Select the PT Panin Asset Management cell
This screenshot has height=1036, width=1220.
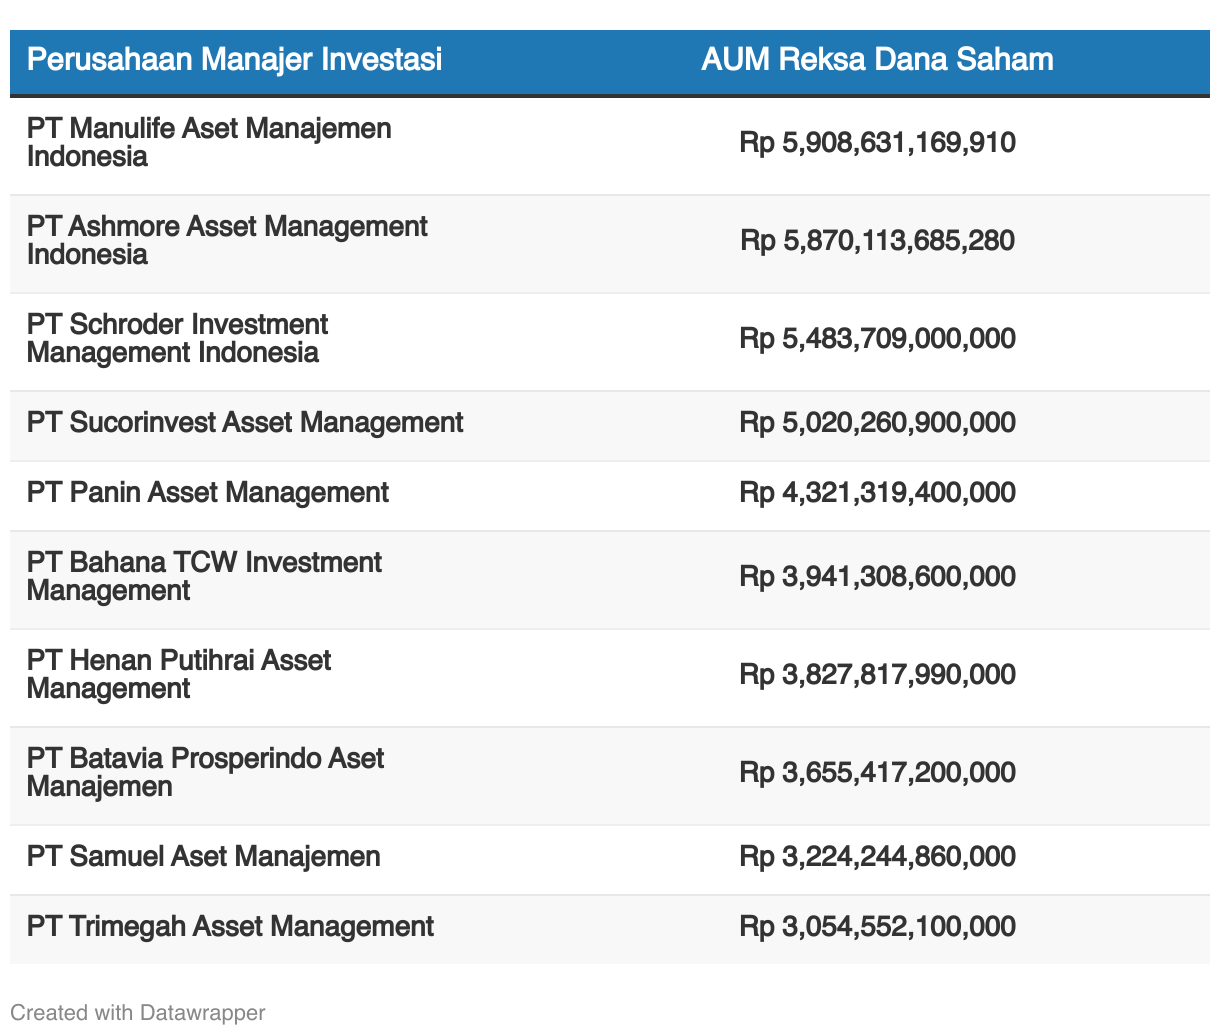(208, 493)
